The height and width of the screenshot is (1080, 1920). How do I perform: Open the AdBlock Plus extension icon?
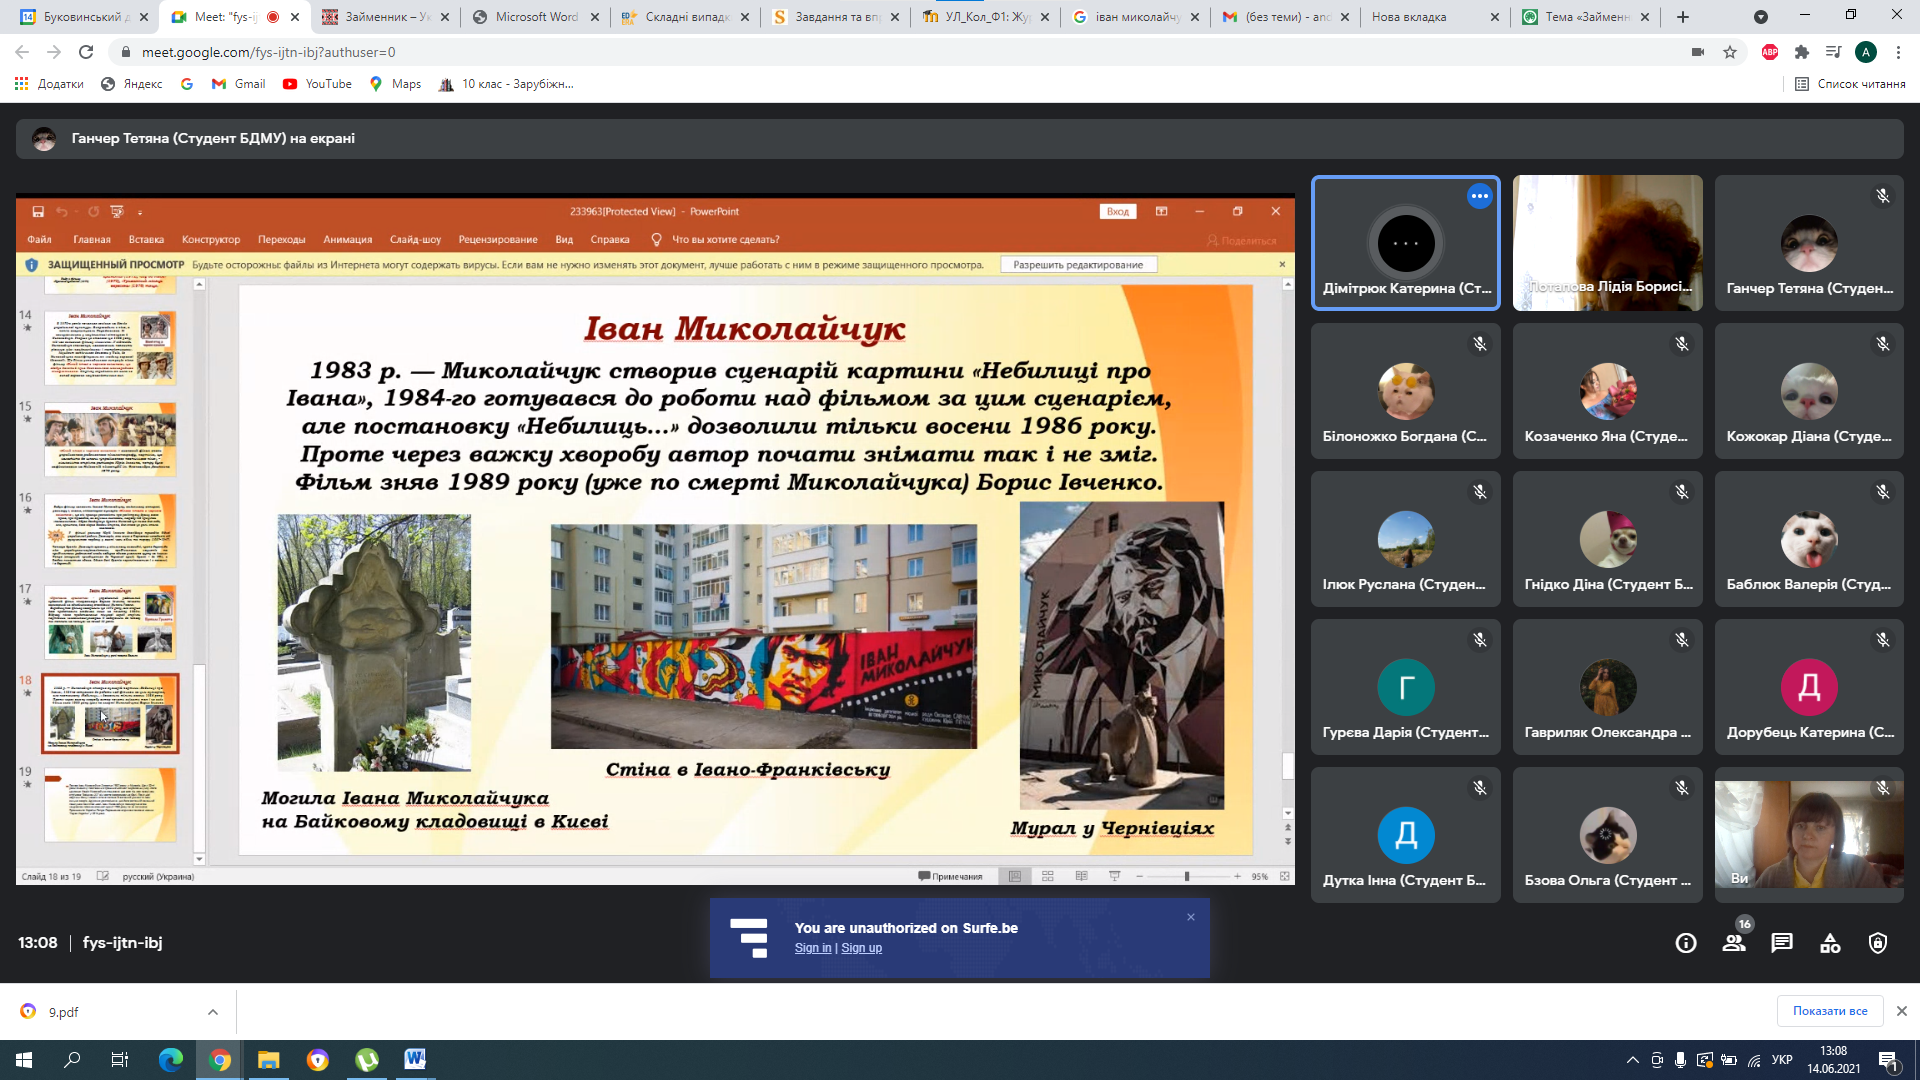pyautogui.click(x=1770, y=52)
